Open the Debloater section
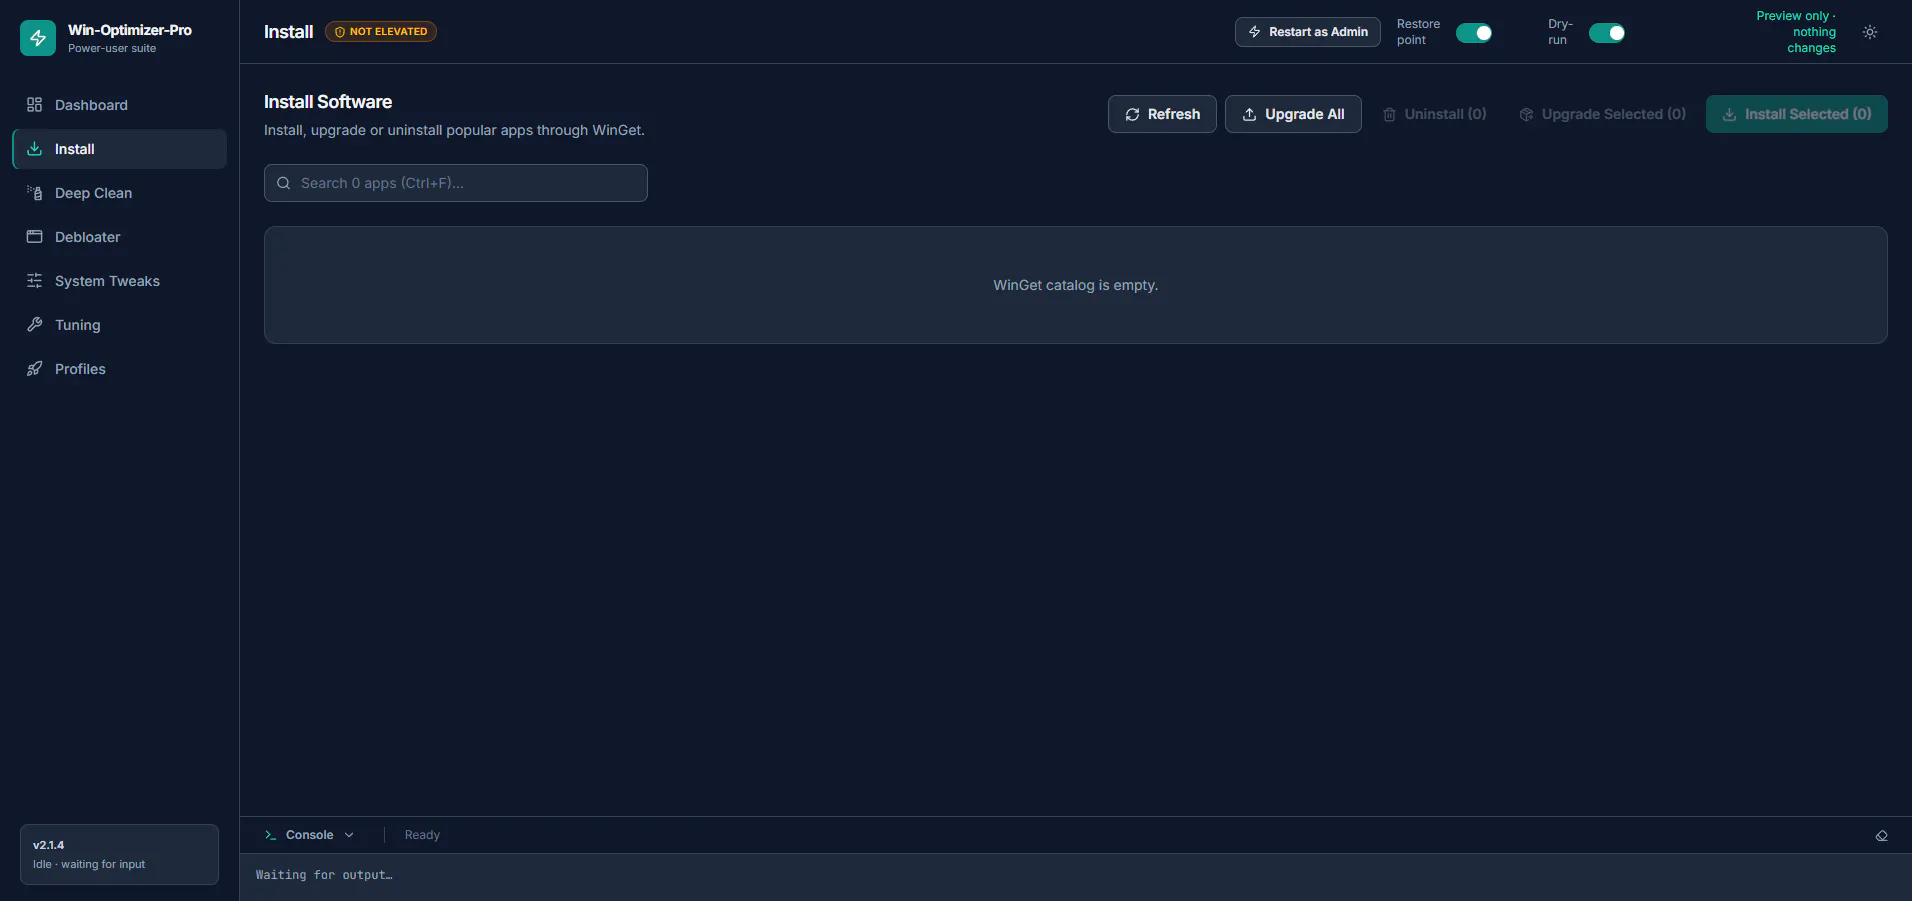 click(119, 237)
